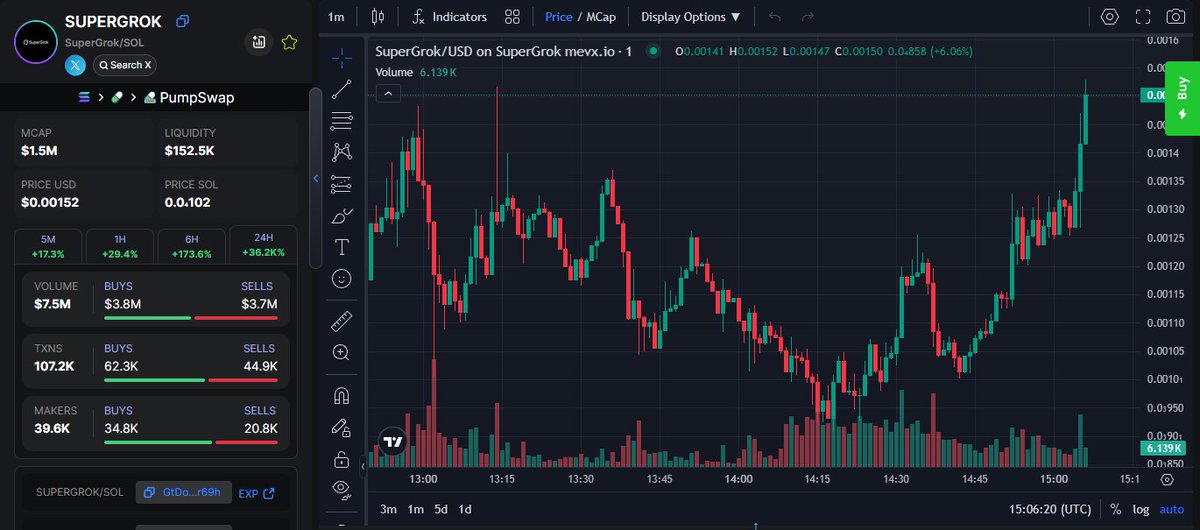1200x530 pixels.
Task: Set chart range to 1m at bottom
Action: (x=416, y=509)
